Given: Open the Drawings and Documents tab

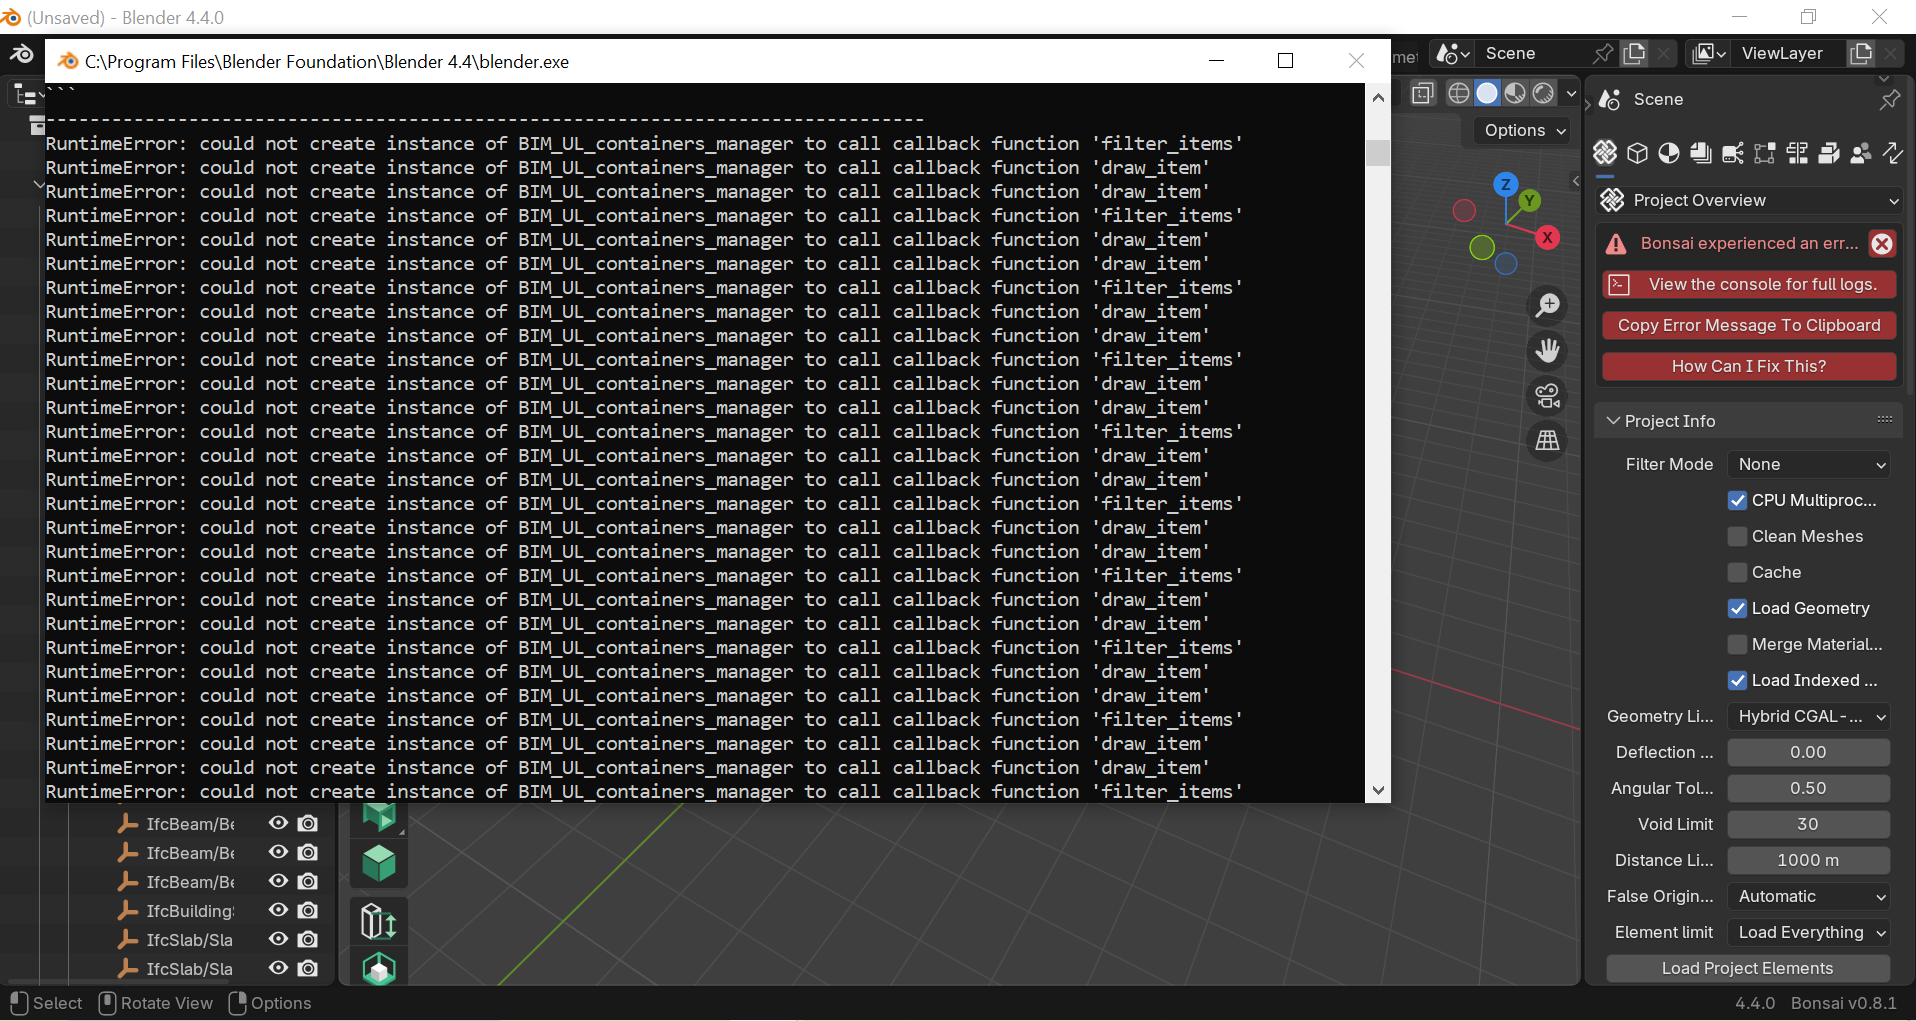Looking at the screenshot, I should [1701, 153].
